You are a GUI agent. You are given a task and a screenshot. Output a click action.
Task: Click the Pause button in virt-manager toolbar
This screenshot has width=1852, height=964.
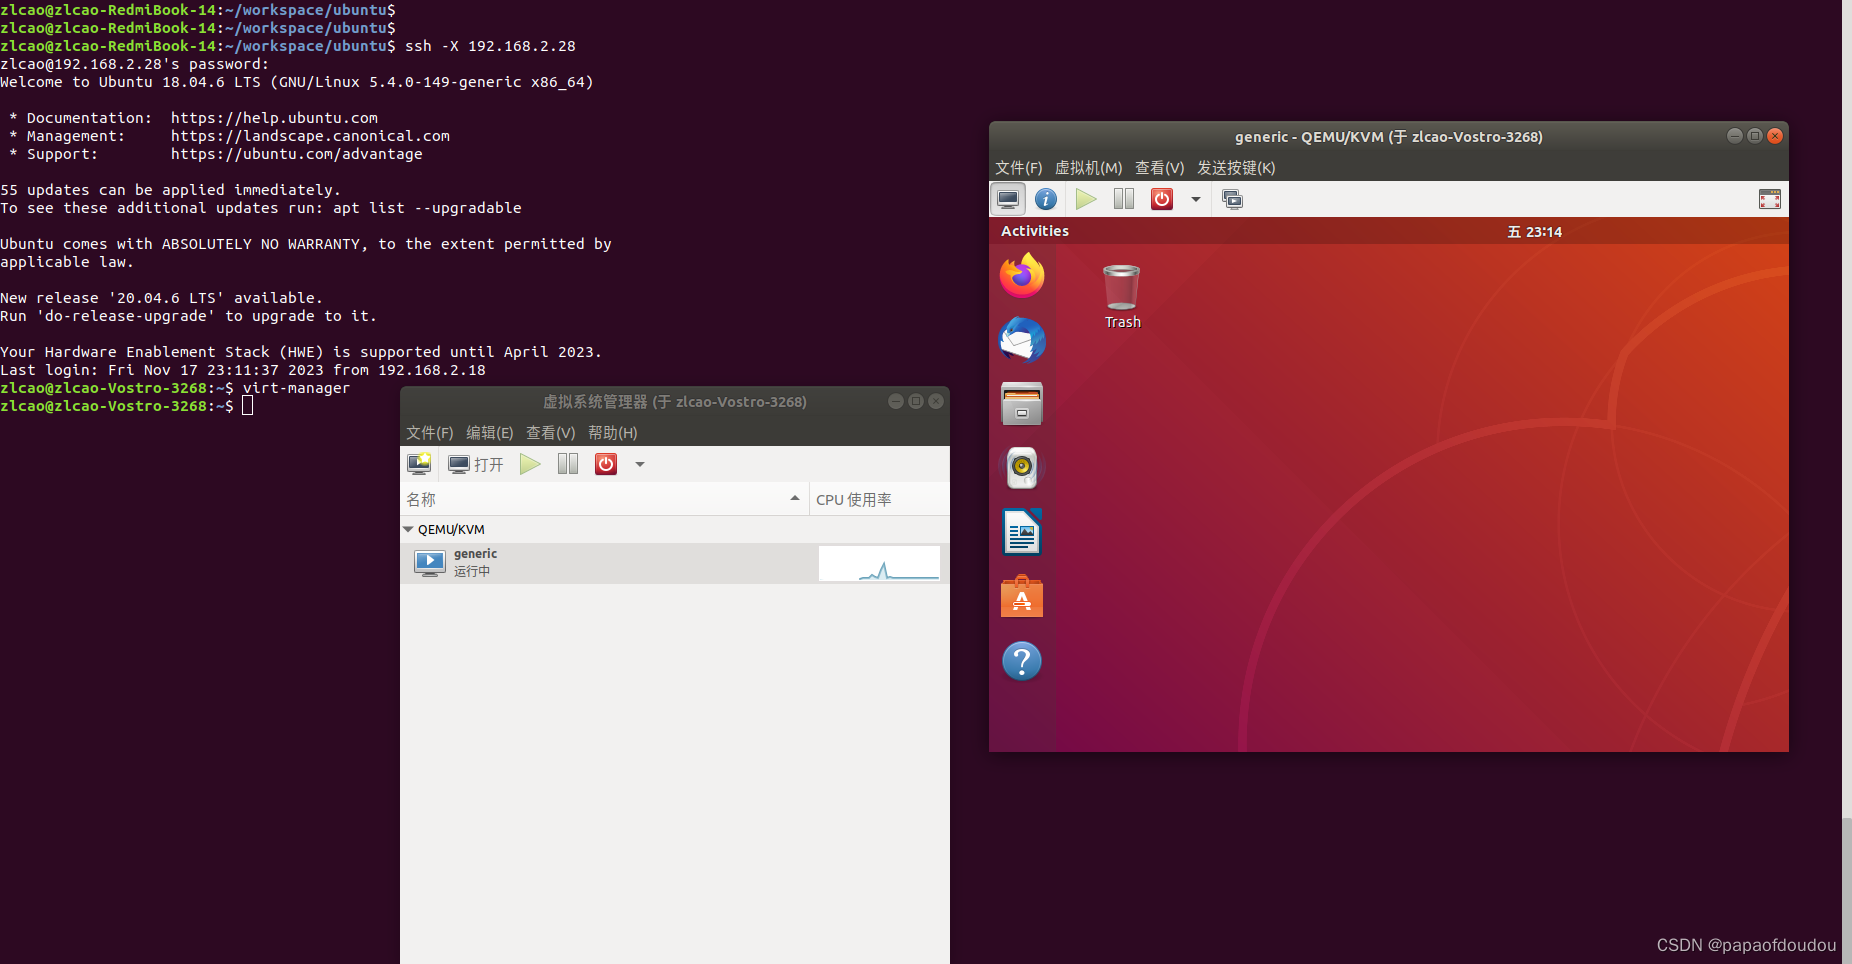click(x=568, y=464)
